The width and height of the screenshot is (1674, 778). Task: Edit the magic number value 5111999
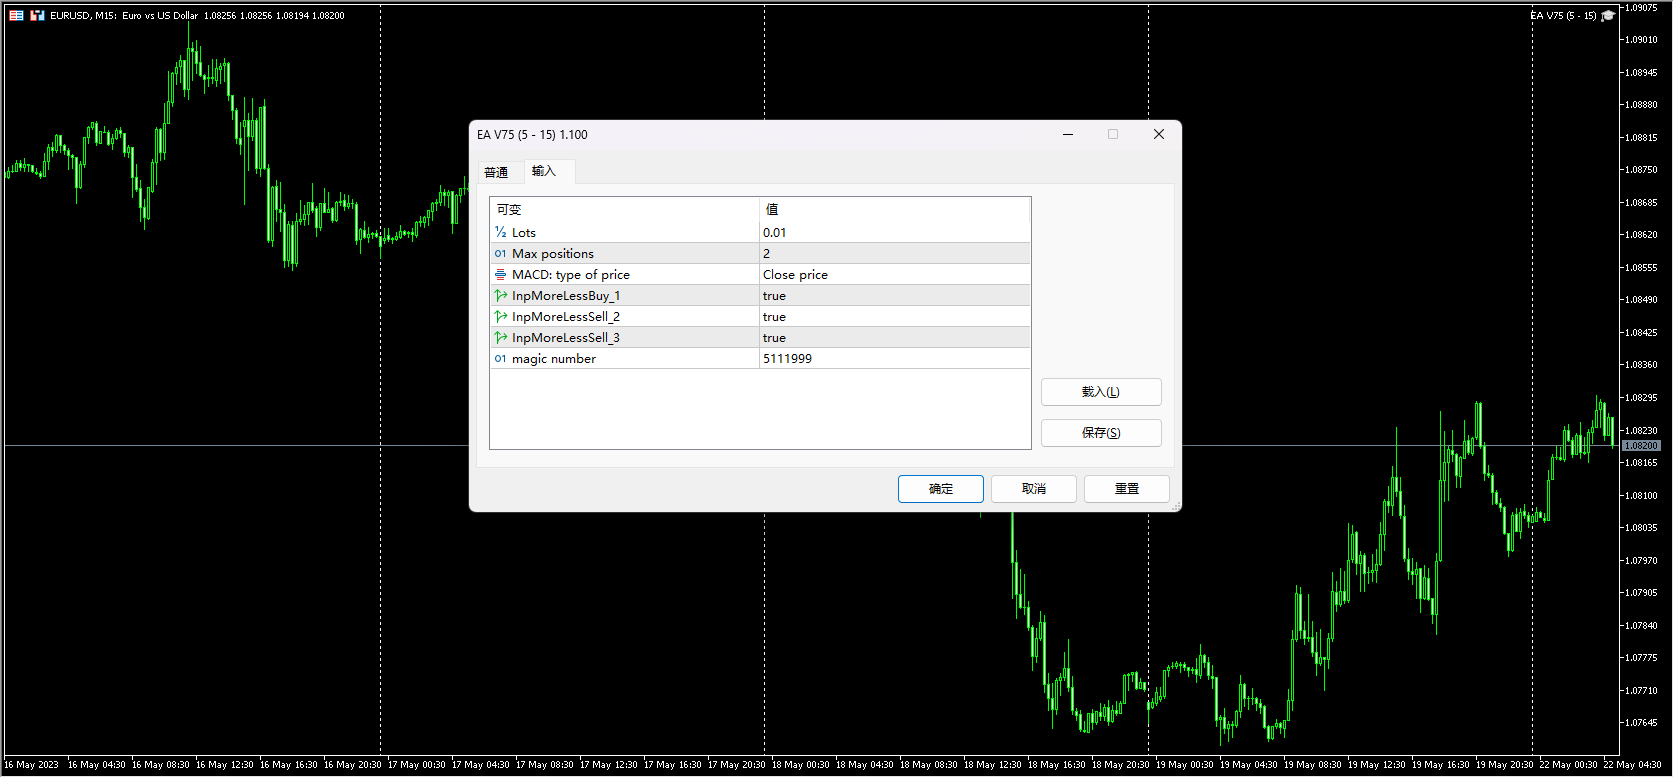point(895,358)
